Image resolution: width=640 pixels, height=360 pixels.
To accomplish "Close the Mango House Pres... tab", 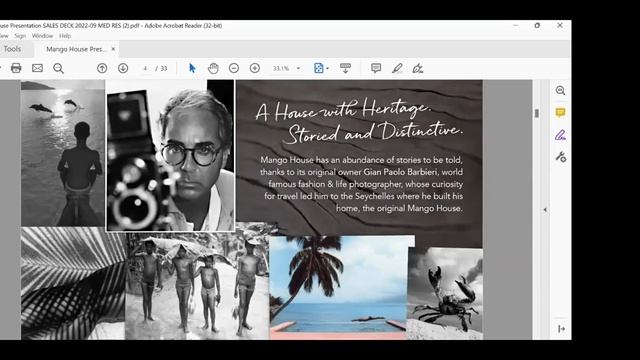I will tap(113, 49).
